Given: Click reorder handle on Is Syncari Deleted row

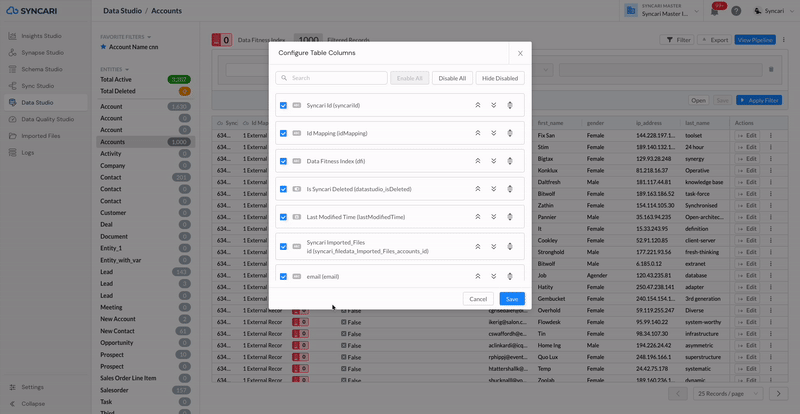Looking at the screenshot, I should [x=509, y=189].
